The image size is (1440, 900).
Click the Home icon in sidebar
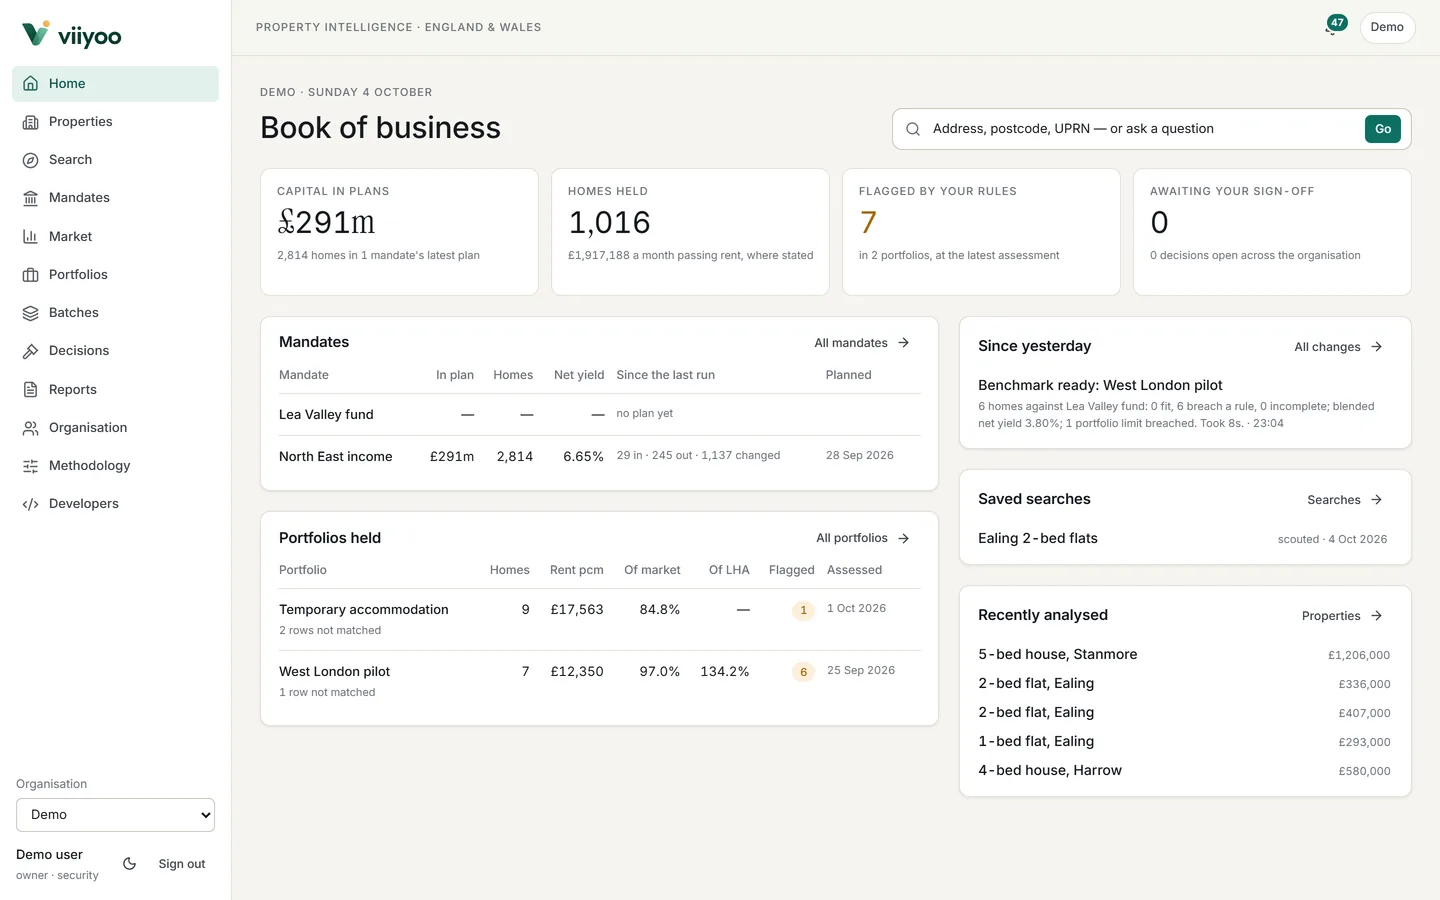tap(30, 84)
